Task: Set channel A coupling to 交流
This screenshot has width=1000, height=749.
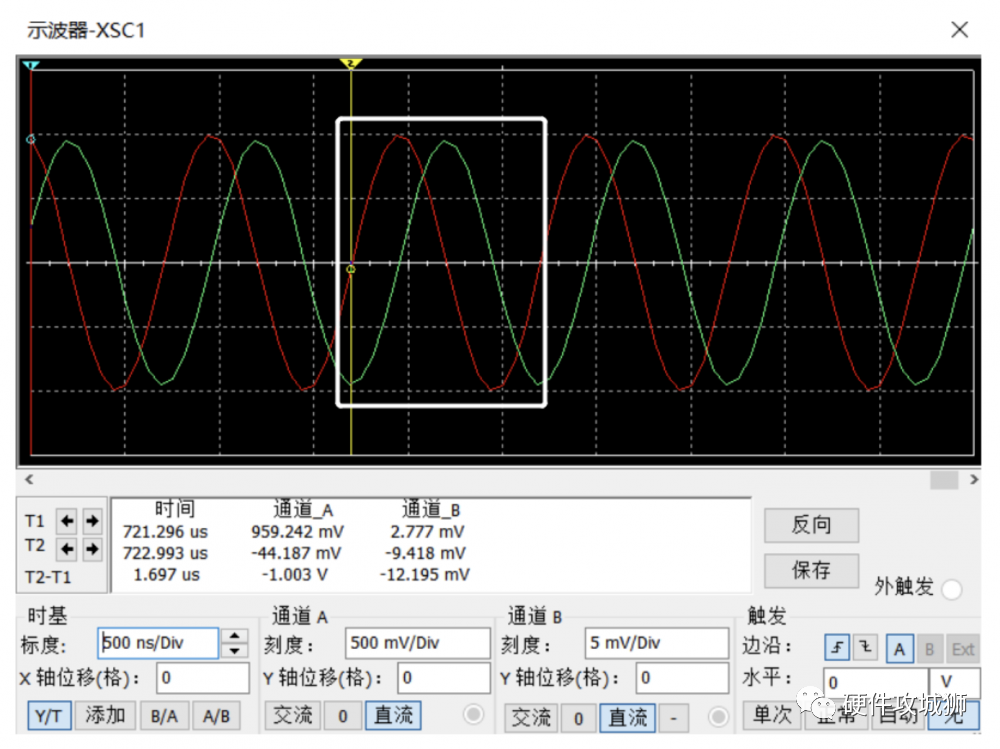Action: (293, 716)
